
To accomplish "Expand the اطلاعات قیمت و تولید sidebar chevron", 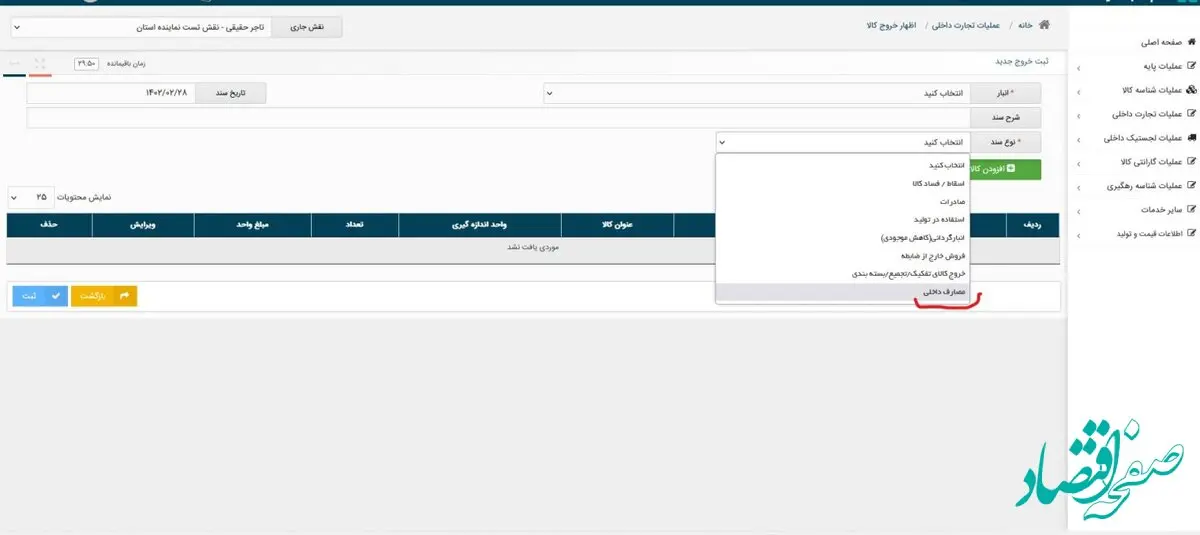I will click(x=1078, y=235).
